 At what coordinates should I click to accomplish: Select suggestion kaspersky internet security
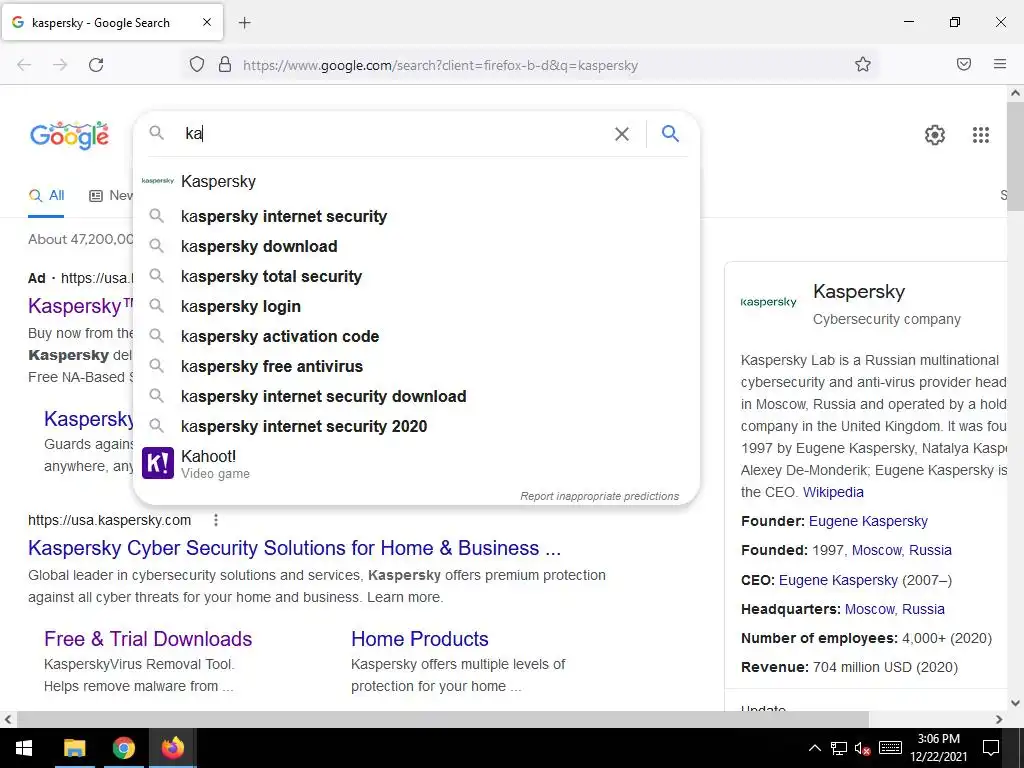[416, 216]
